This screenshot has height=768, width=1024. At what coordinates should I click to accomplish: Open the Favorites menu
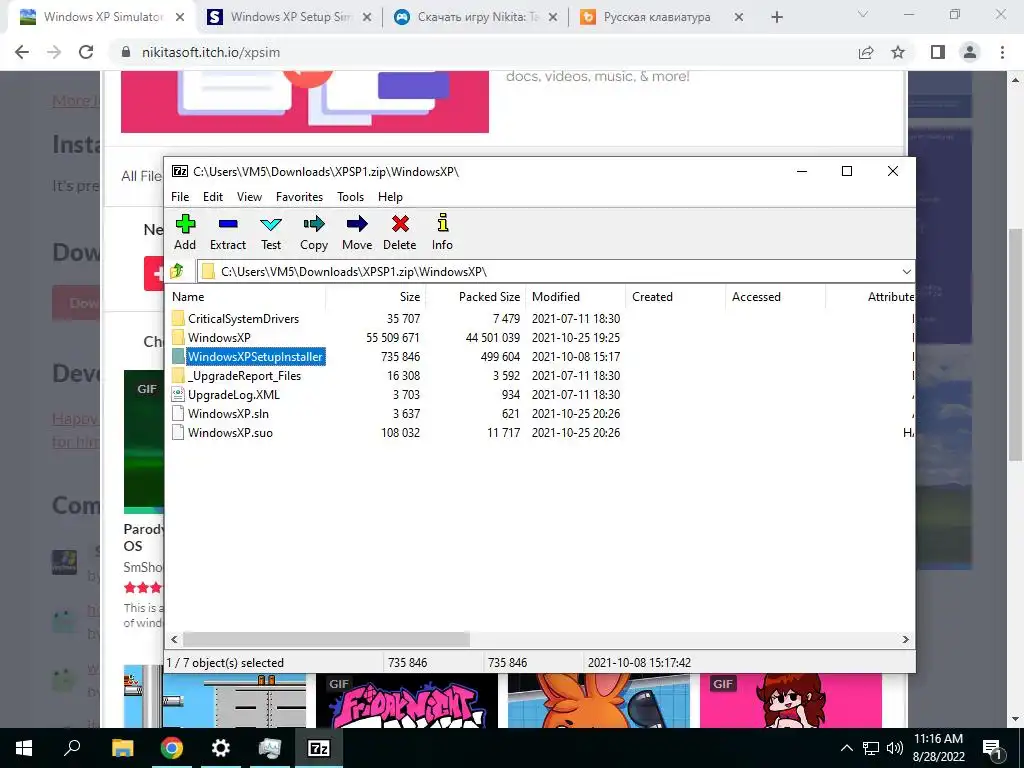300,197
